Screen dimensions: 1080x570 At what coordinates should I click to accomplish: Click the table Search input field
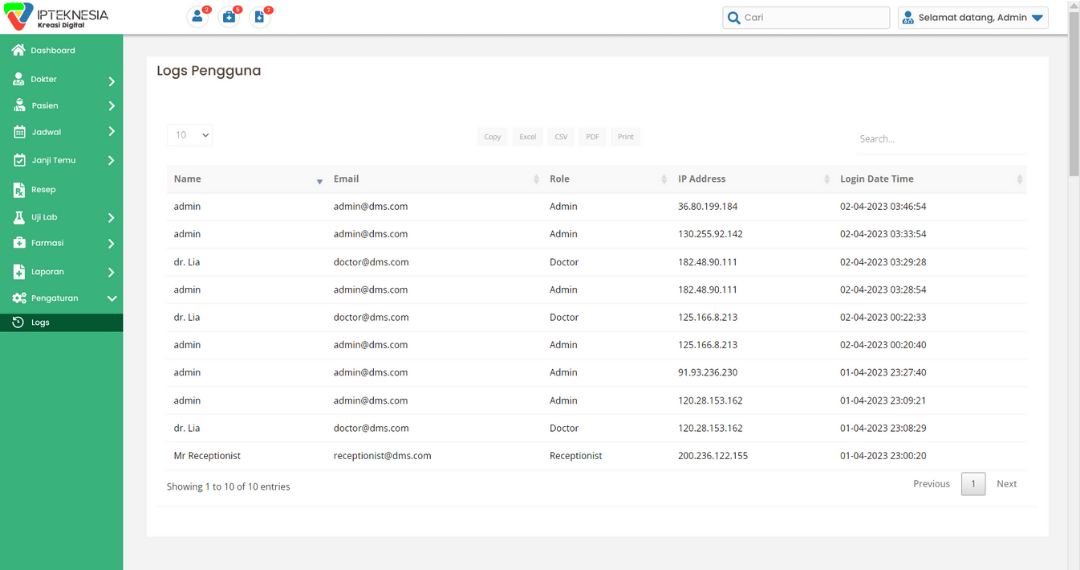point(940,139)
